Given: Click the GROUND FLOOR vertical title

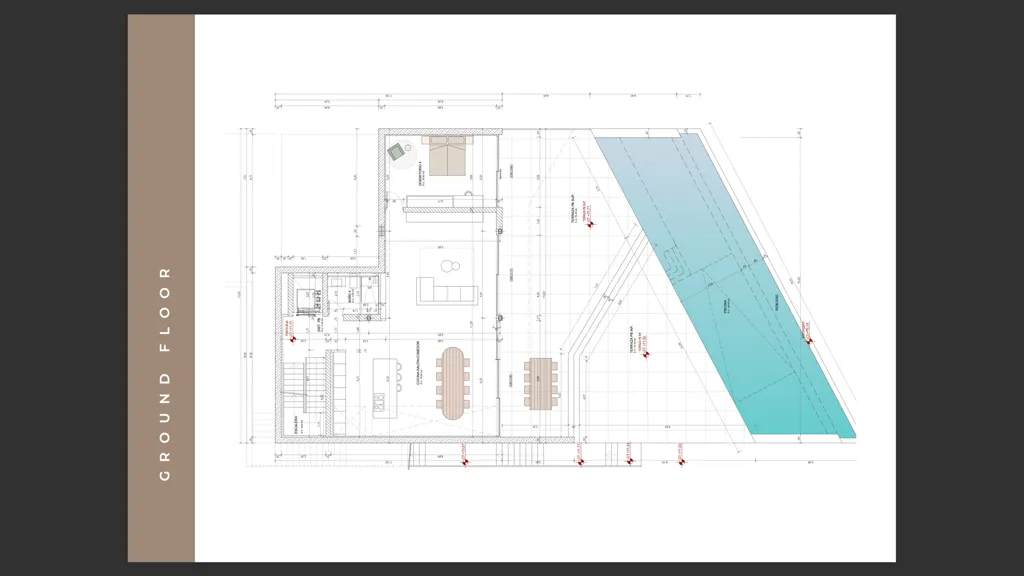Looking at the screenshot, I should point(165,374).
